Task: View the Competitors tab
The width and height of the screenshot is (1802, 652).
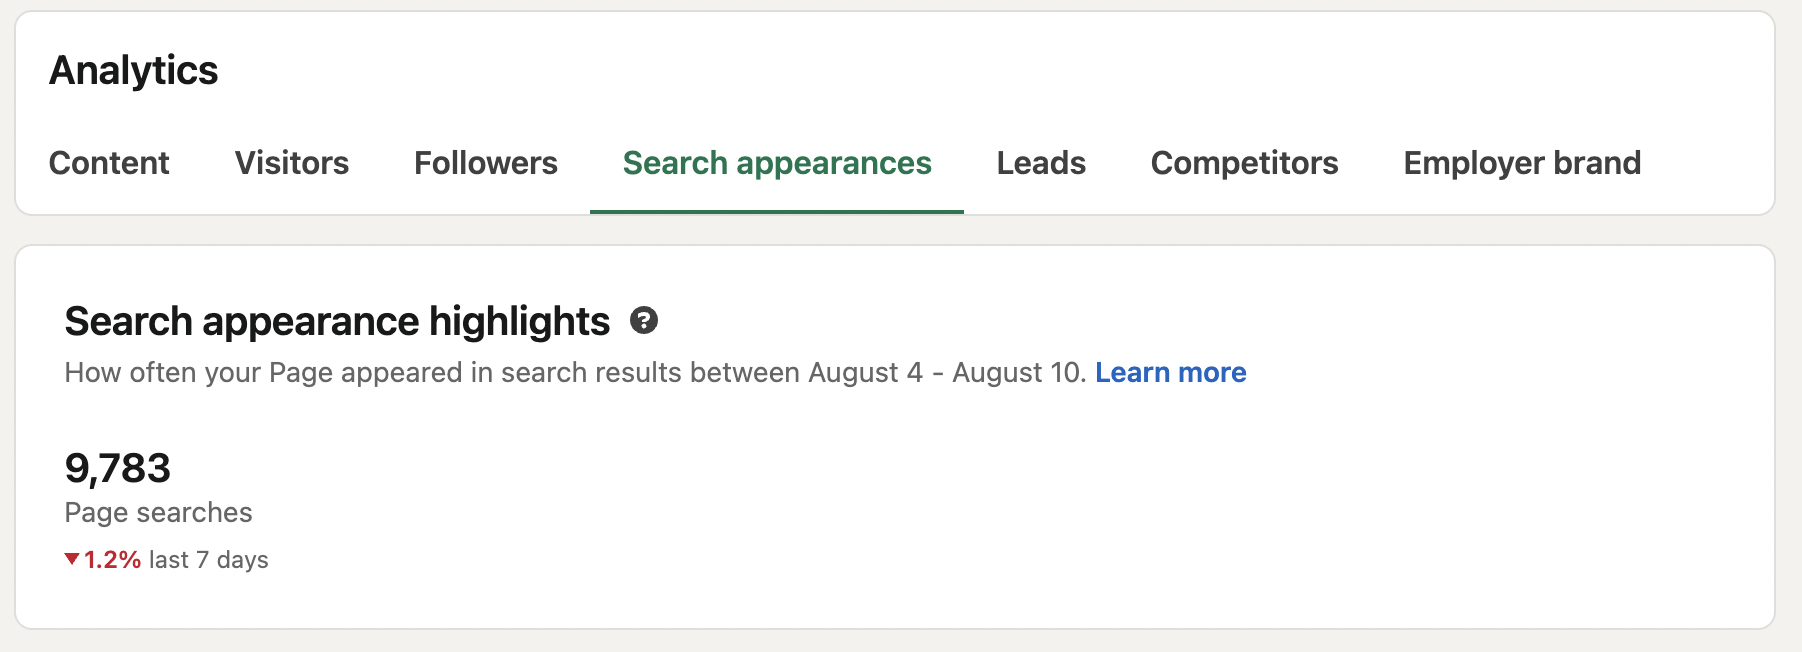Action: (1244, 163)
